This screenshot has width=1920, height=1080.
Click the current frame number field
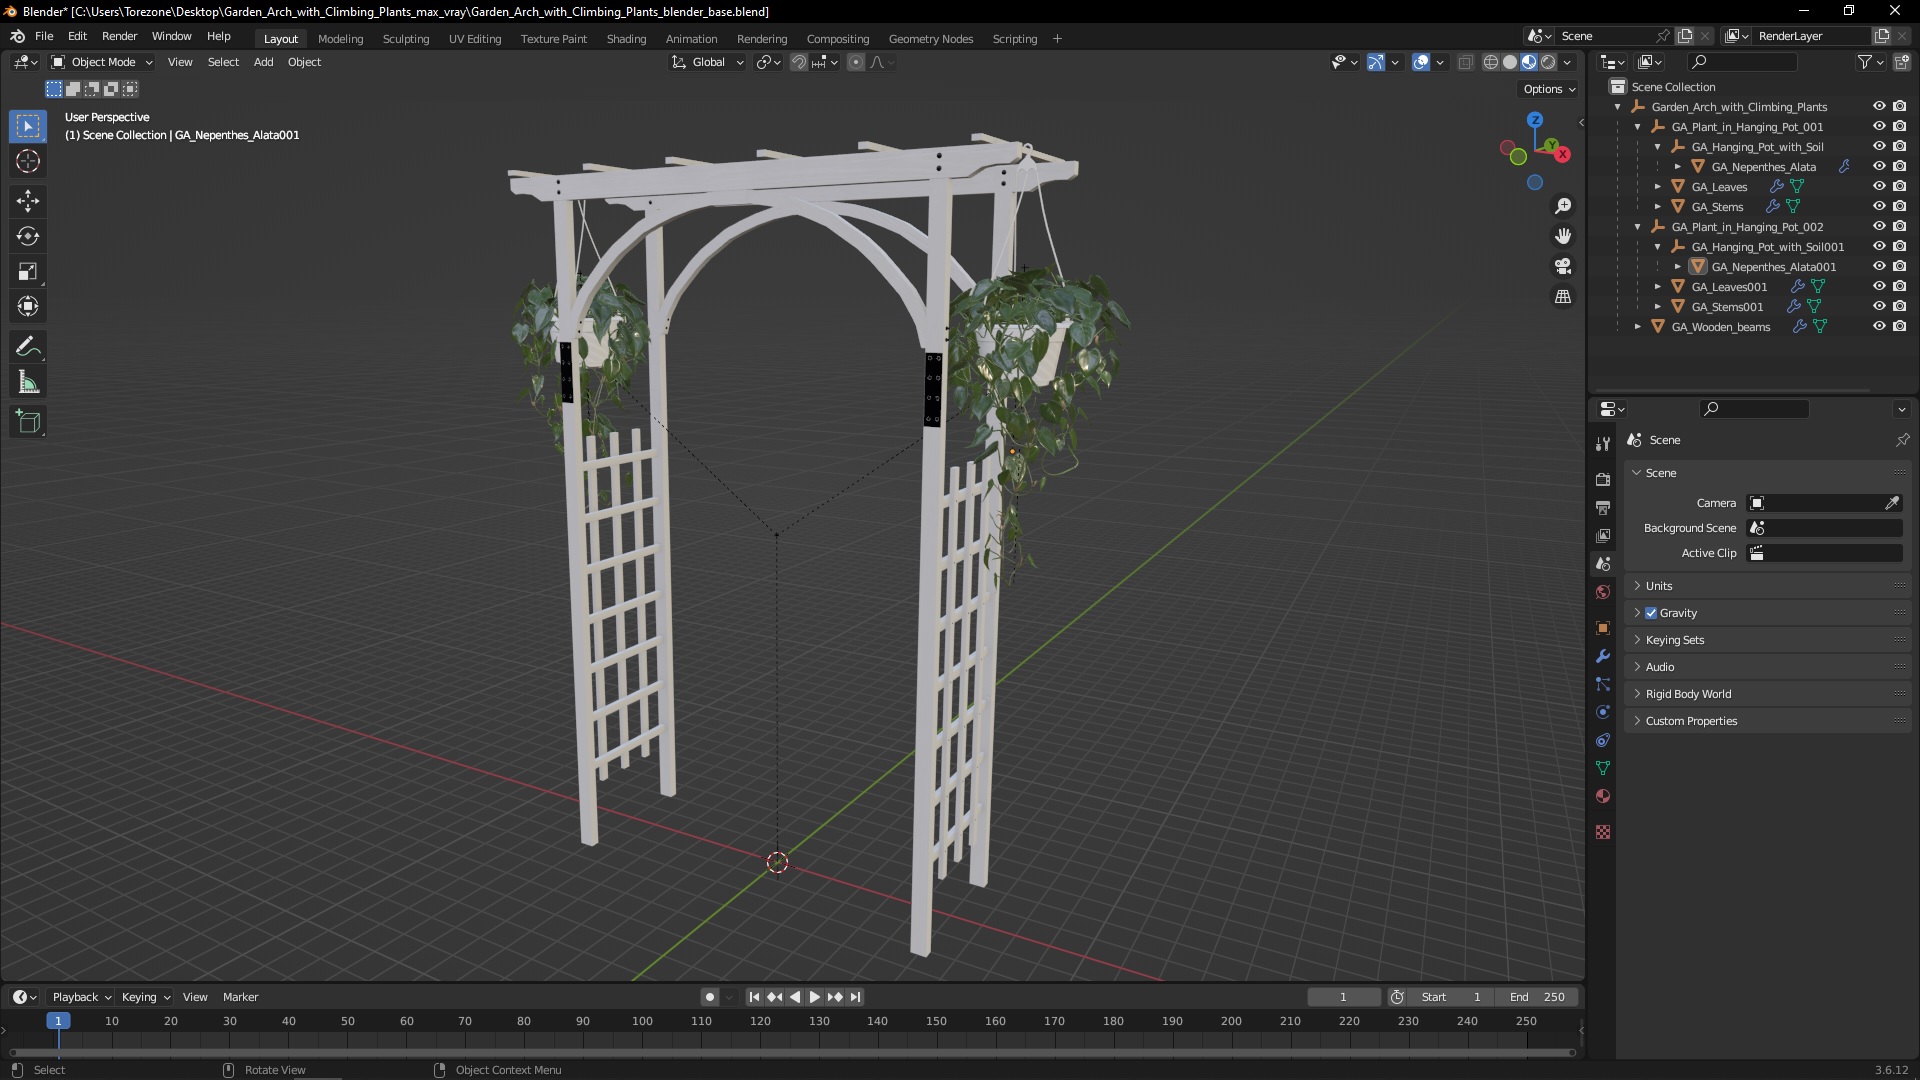tap(1343, 997)
